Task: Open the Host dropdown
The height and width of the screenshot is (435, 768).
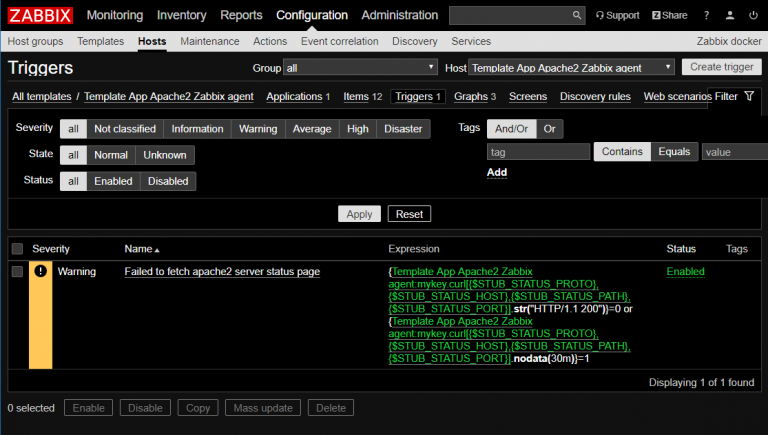Action: (571, 68)
